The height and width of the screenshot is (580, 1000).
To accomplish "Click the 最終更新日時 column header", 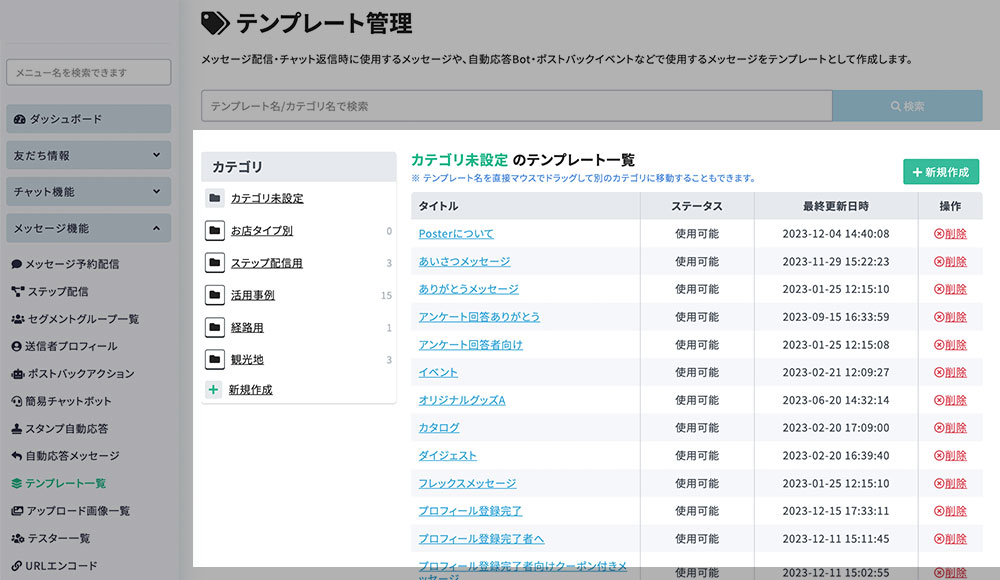I will coord(835,206).
